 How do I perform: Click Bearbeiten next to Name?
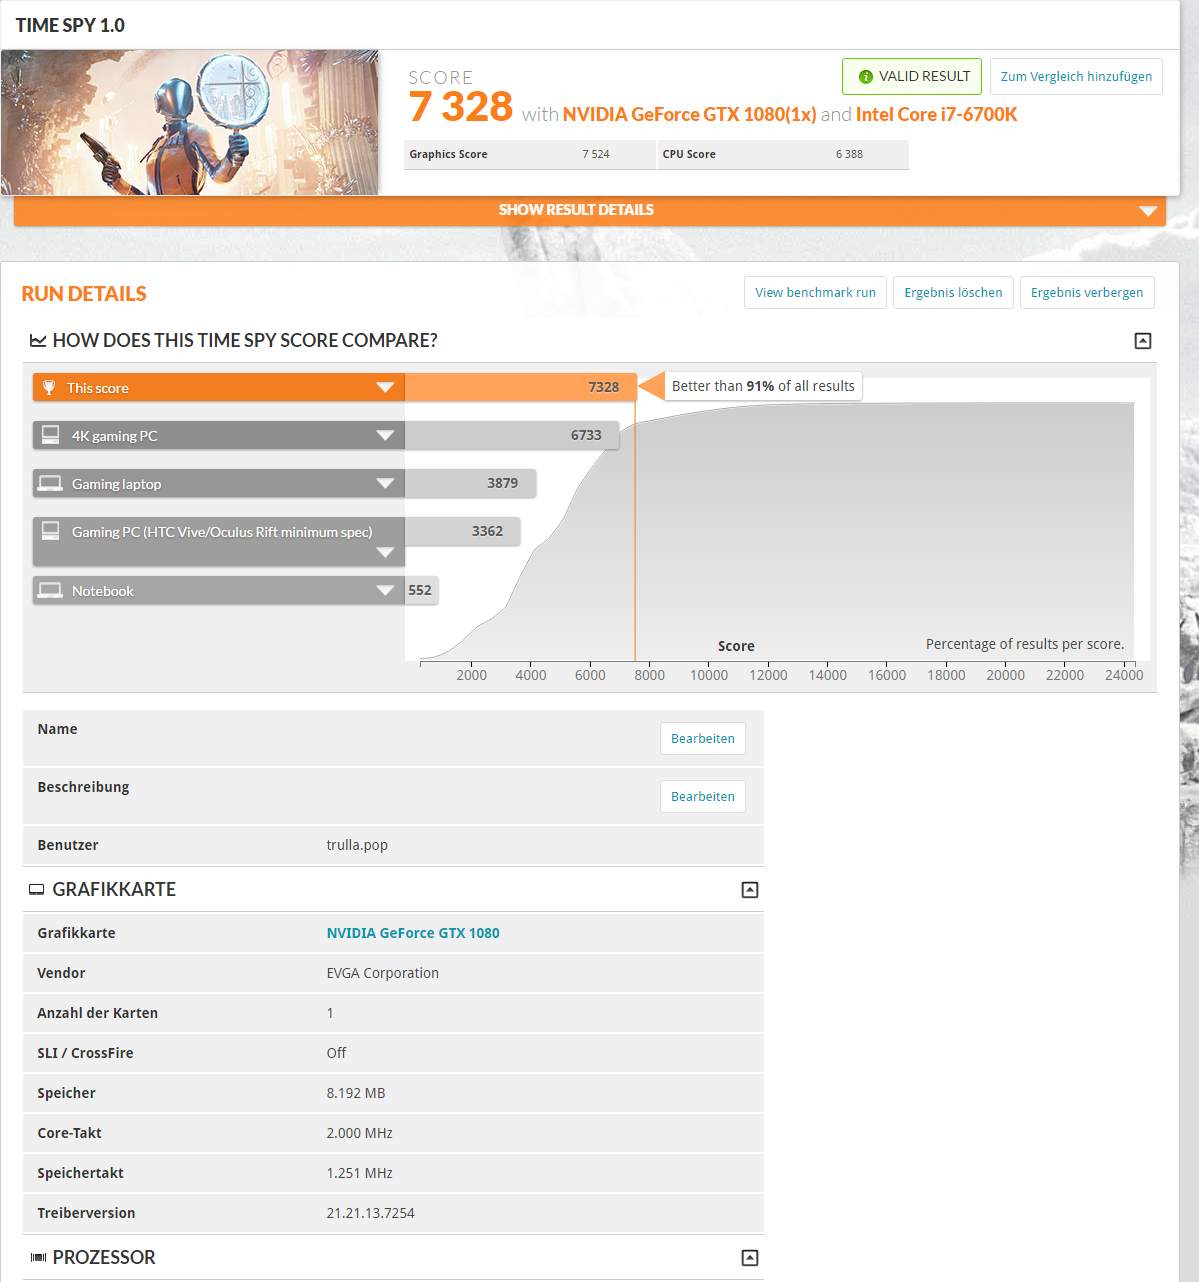click(703, 738)
